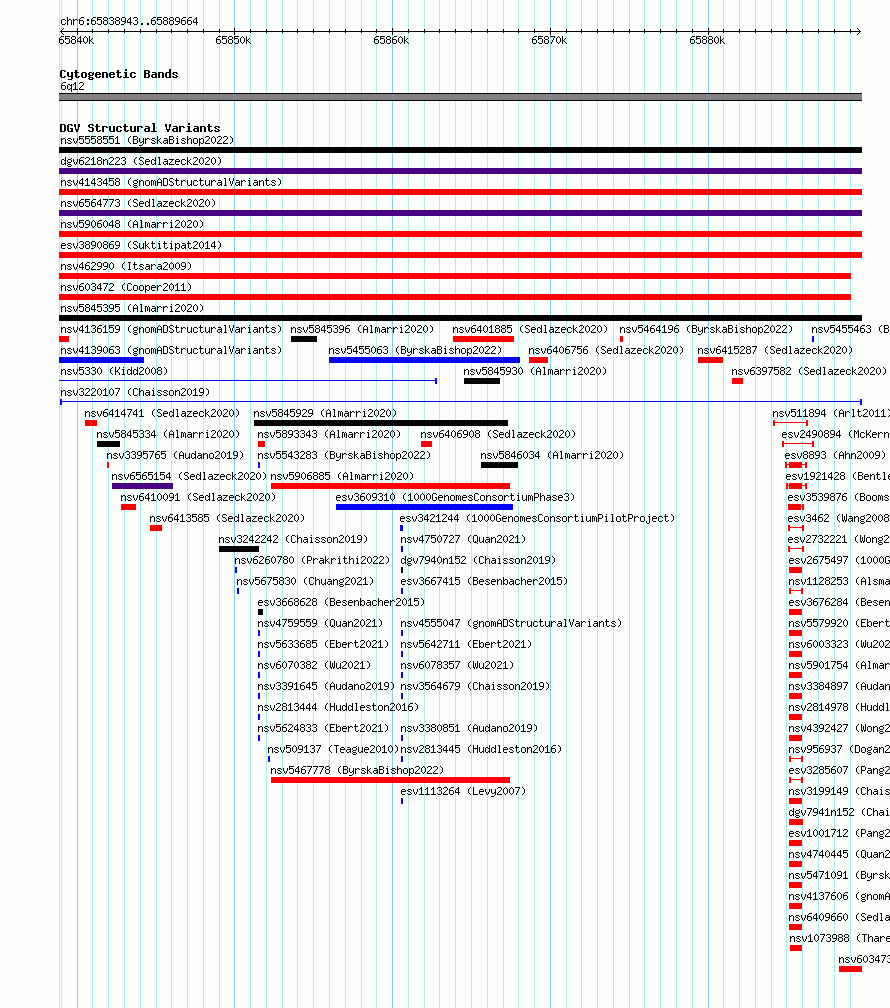Click the nsv2813445 (Huddleston2016) label

tap(481, 750)
